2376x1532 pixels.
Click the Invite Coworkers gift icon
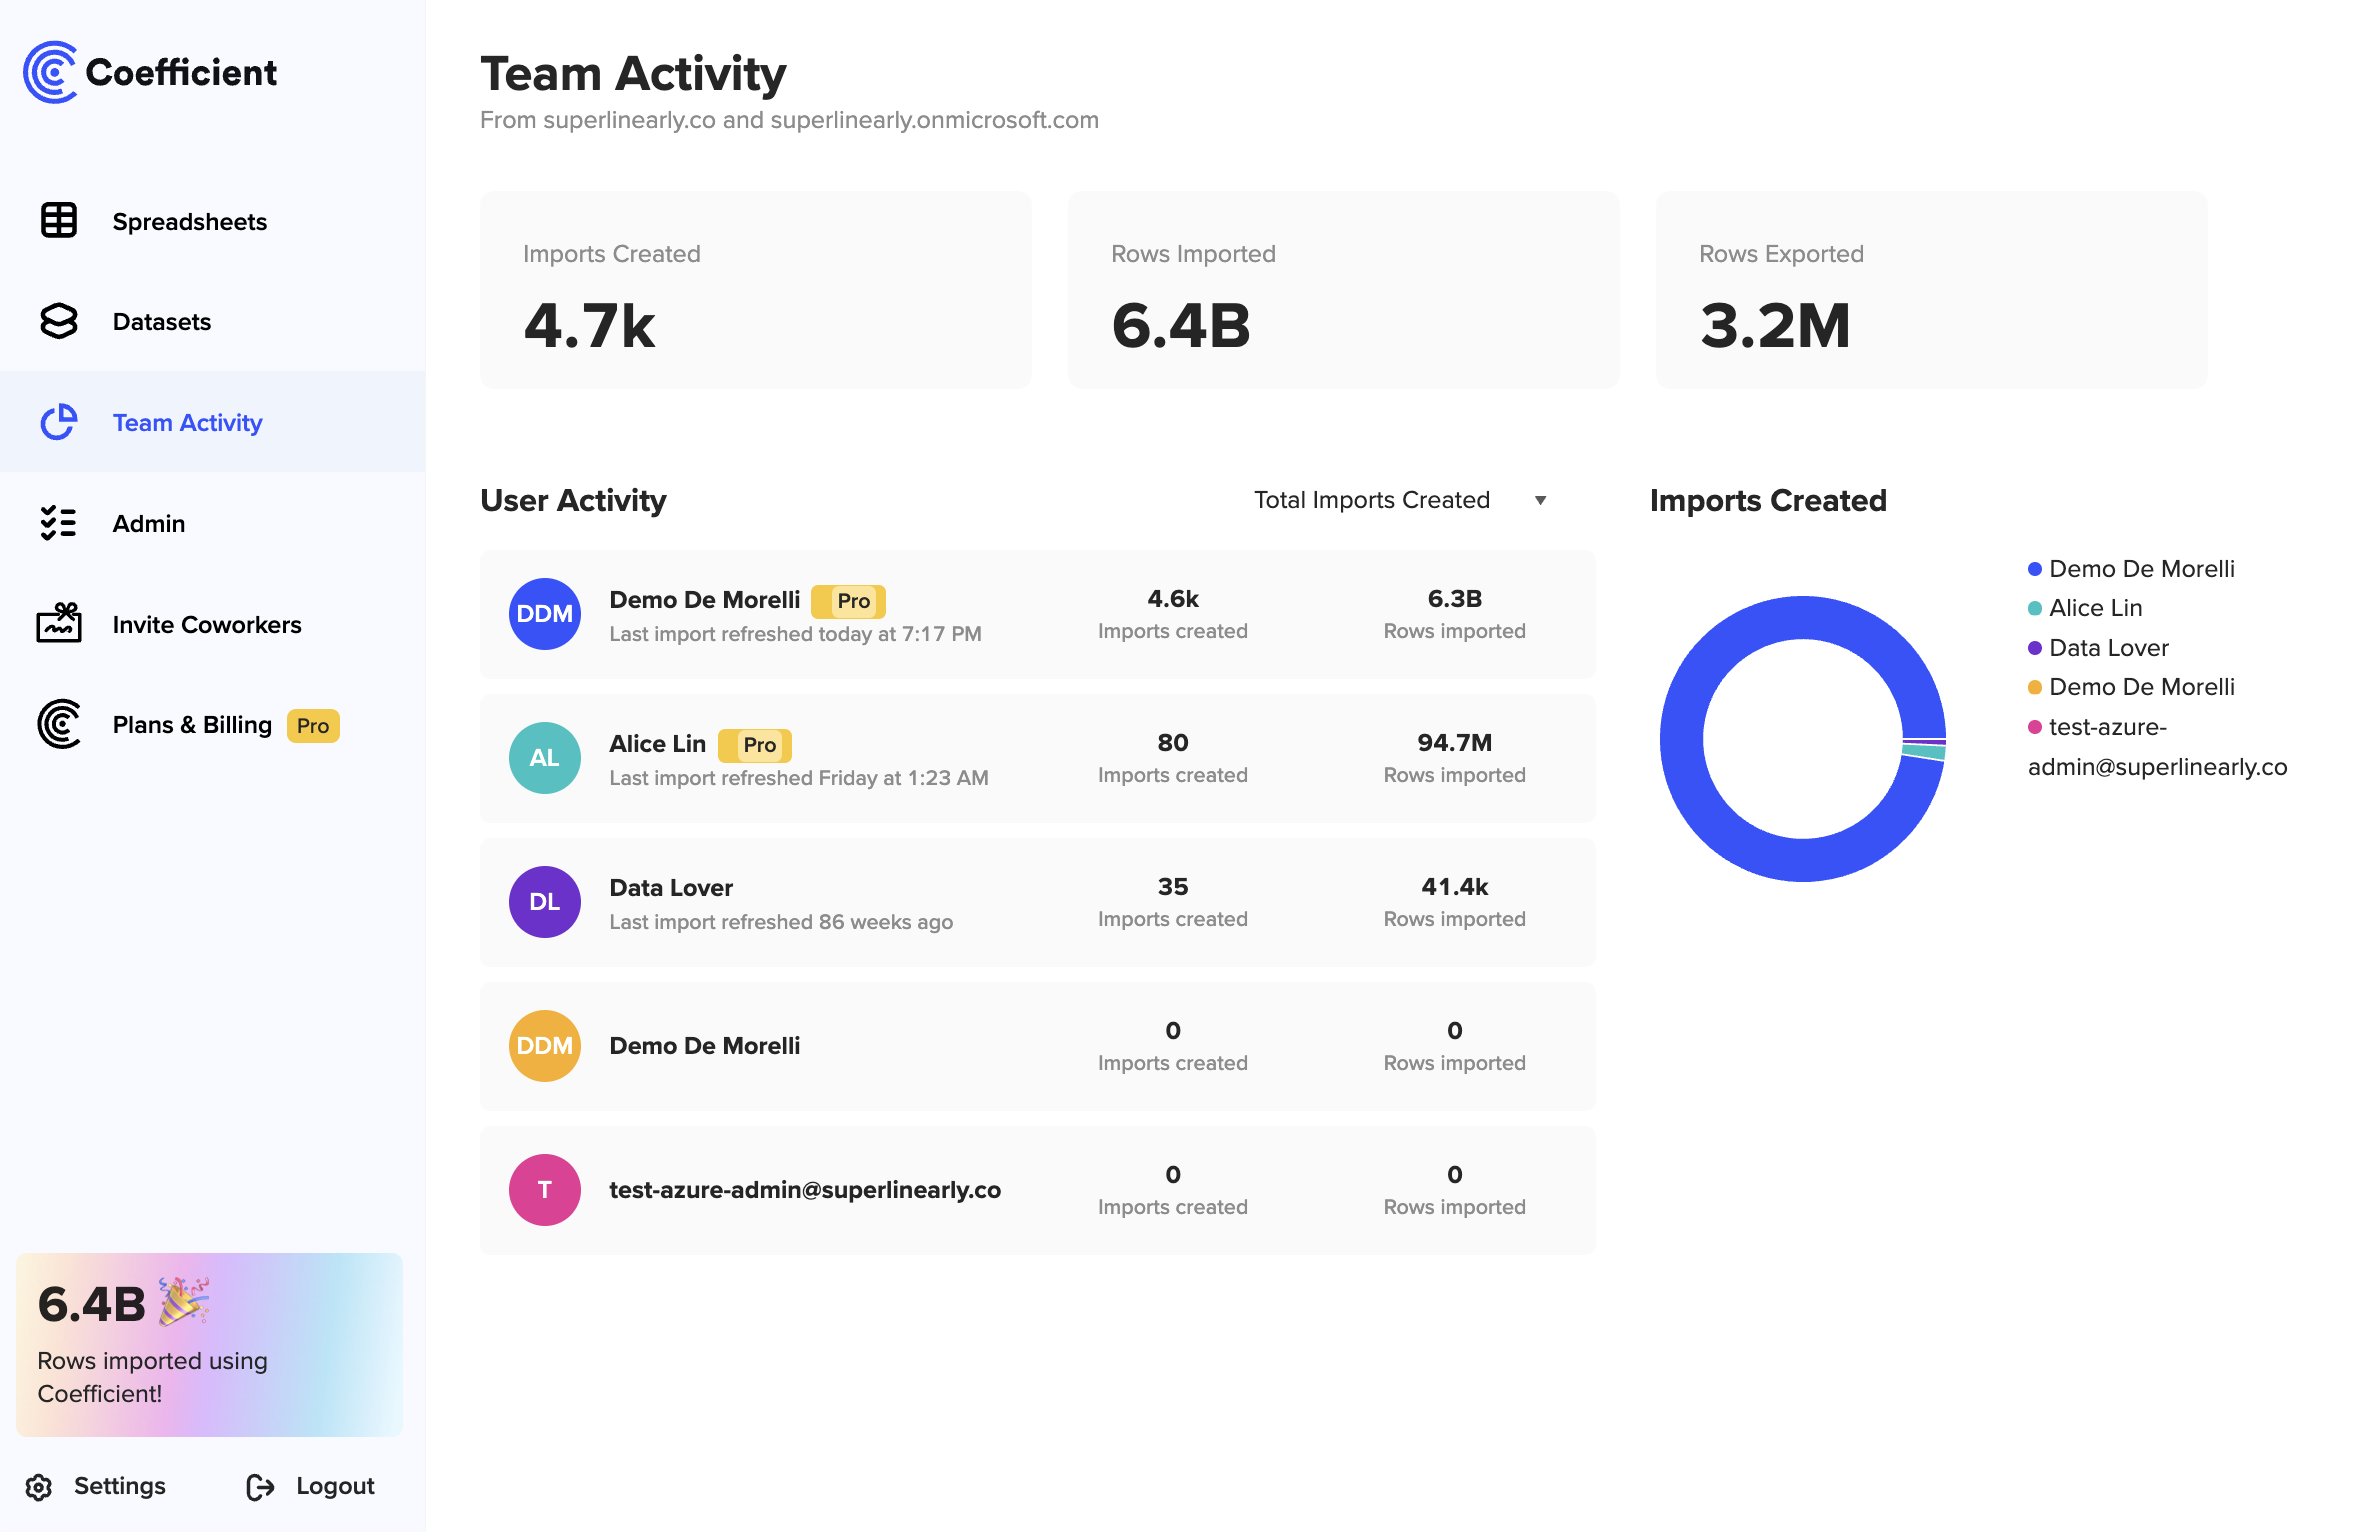[x=58, y=624]
